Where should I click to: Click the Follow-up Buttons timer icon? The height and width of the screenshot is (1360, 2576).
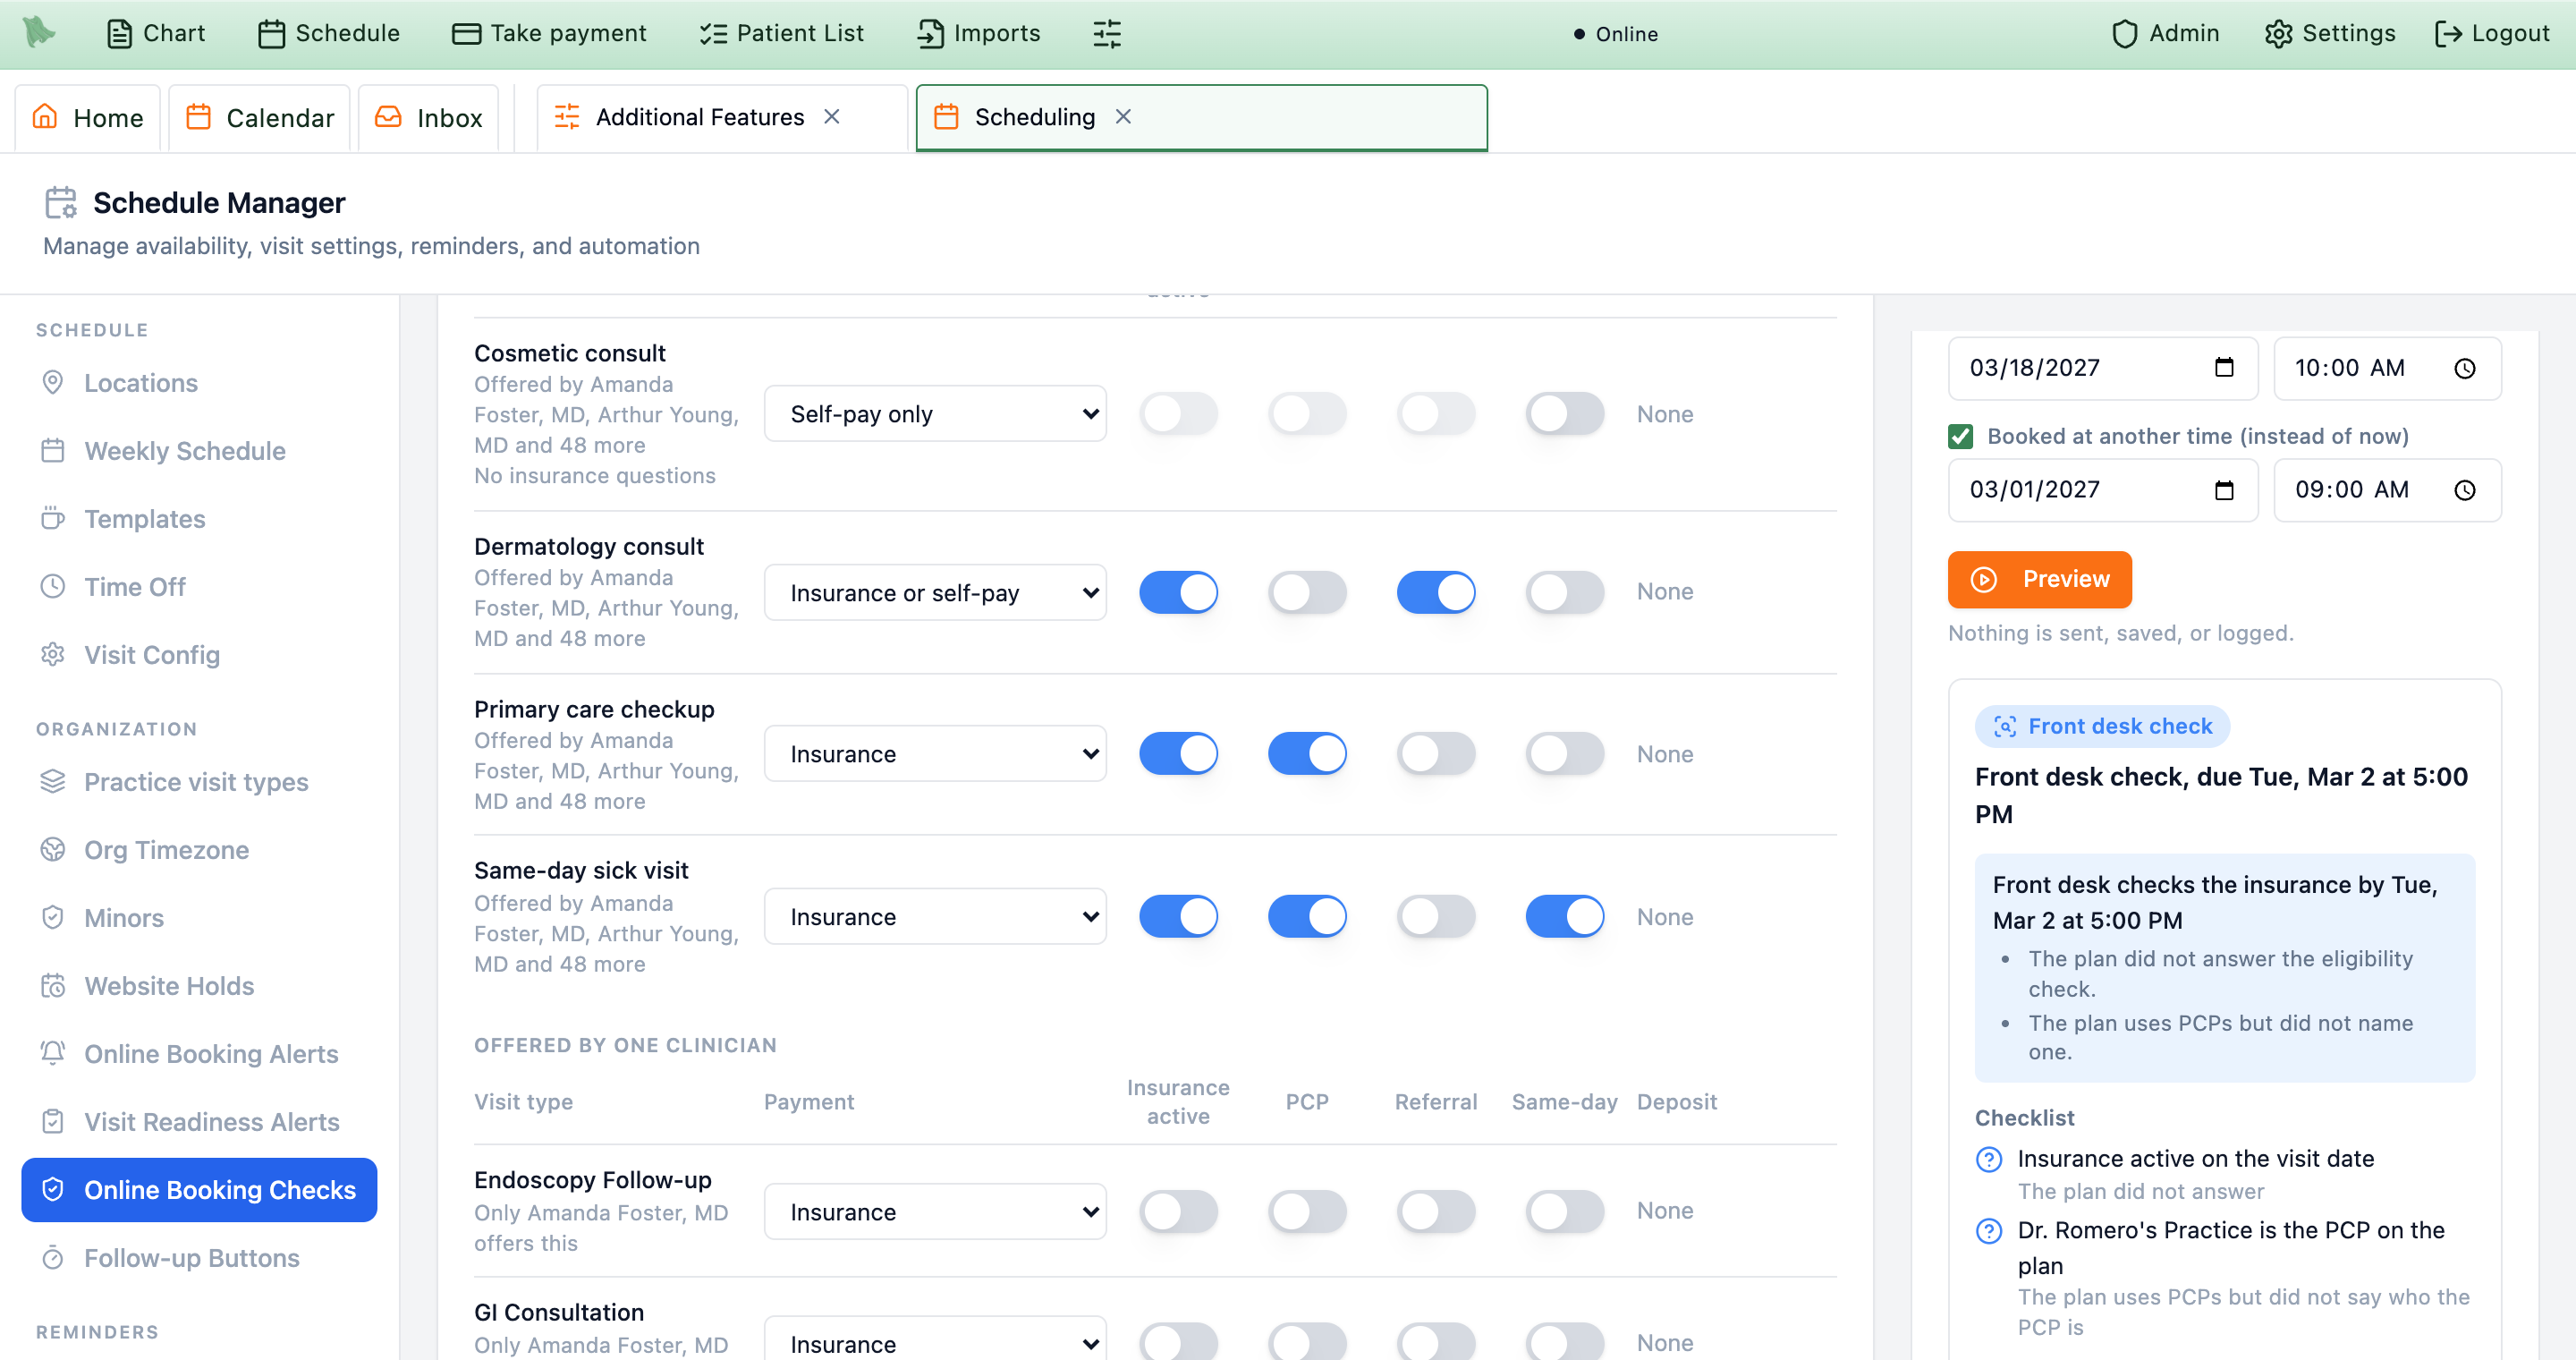53,1257
